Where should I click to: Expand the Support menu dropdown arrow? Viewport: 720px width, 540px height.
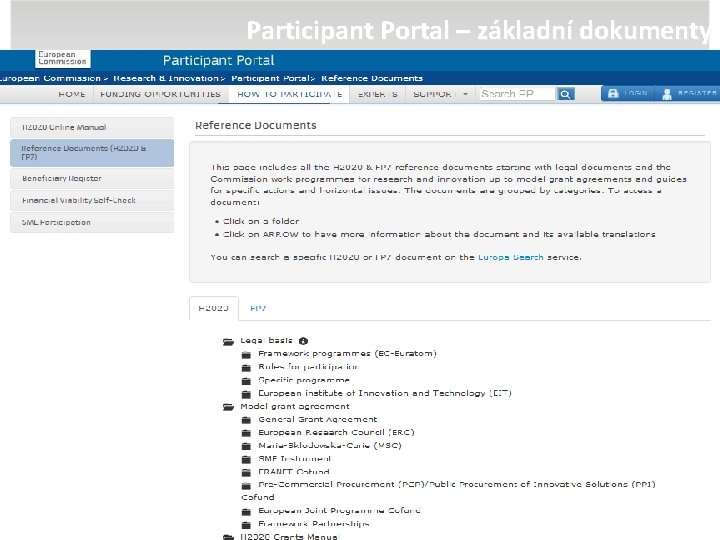(465, 94)
